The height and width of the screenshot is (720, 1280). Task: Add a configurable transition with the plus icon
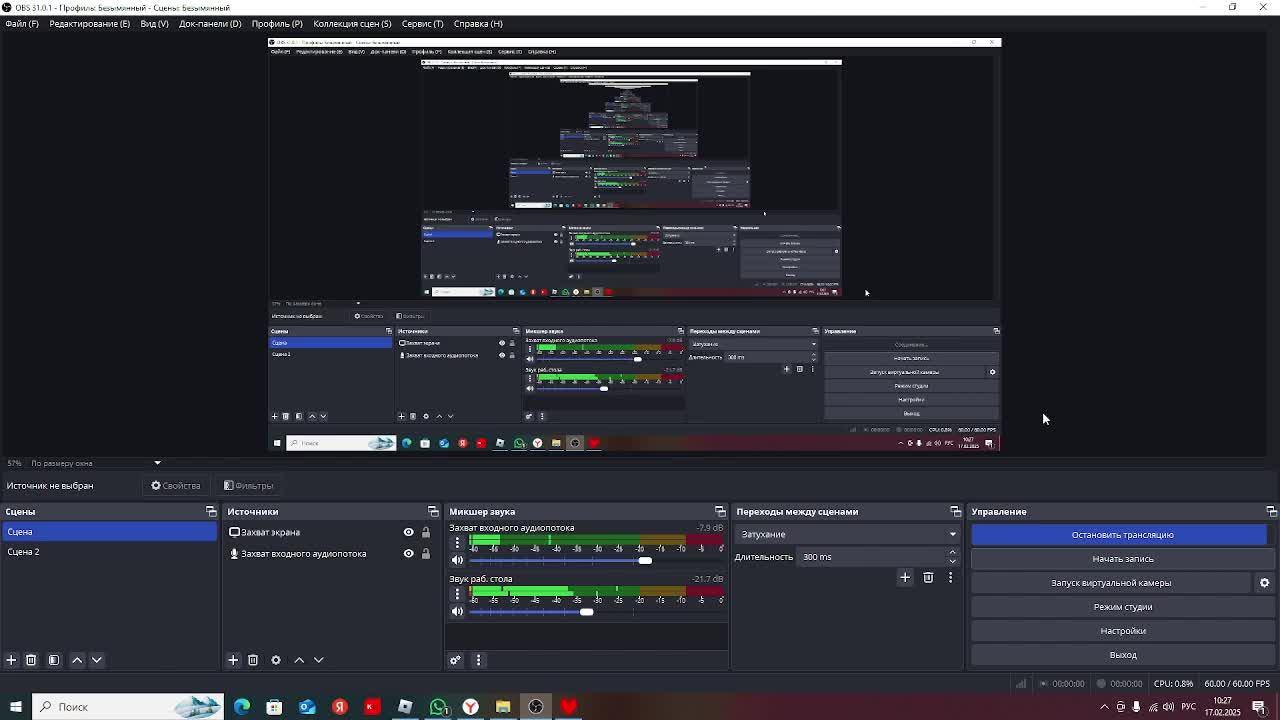point(905,577)
